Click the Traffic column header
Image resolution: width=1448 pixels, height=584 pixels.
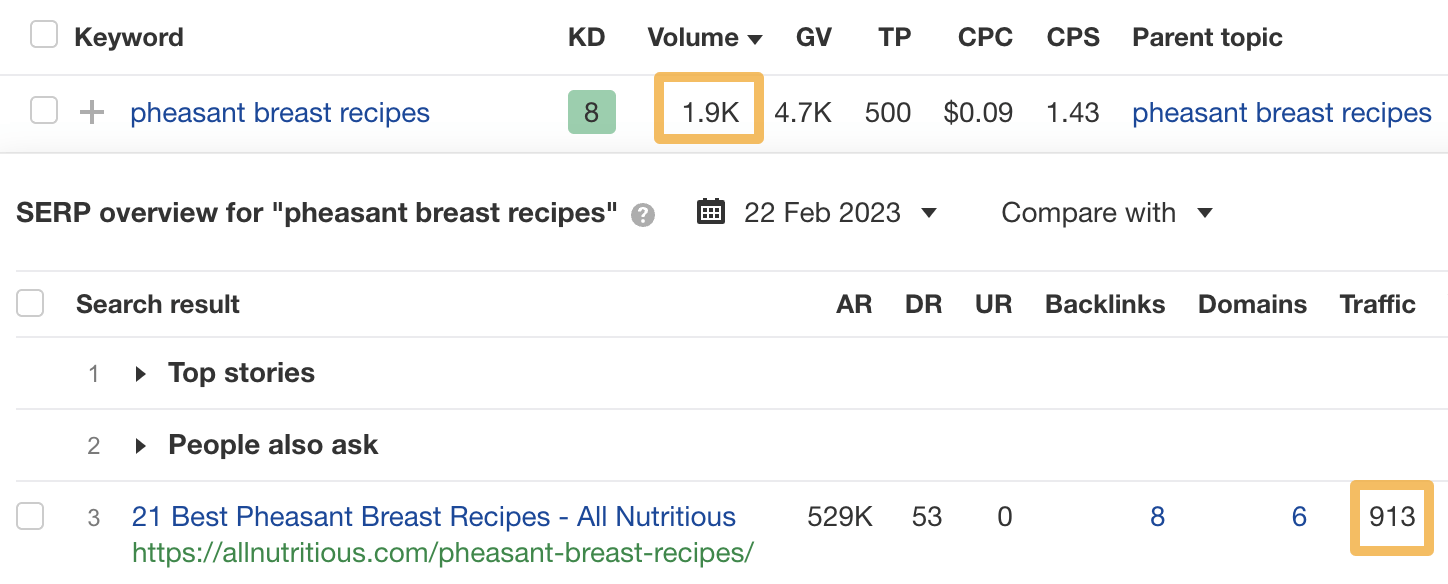coord(1377,303)
